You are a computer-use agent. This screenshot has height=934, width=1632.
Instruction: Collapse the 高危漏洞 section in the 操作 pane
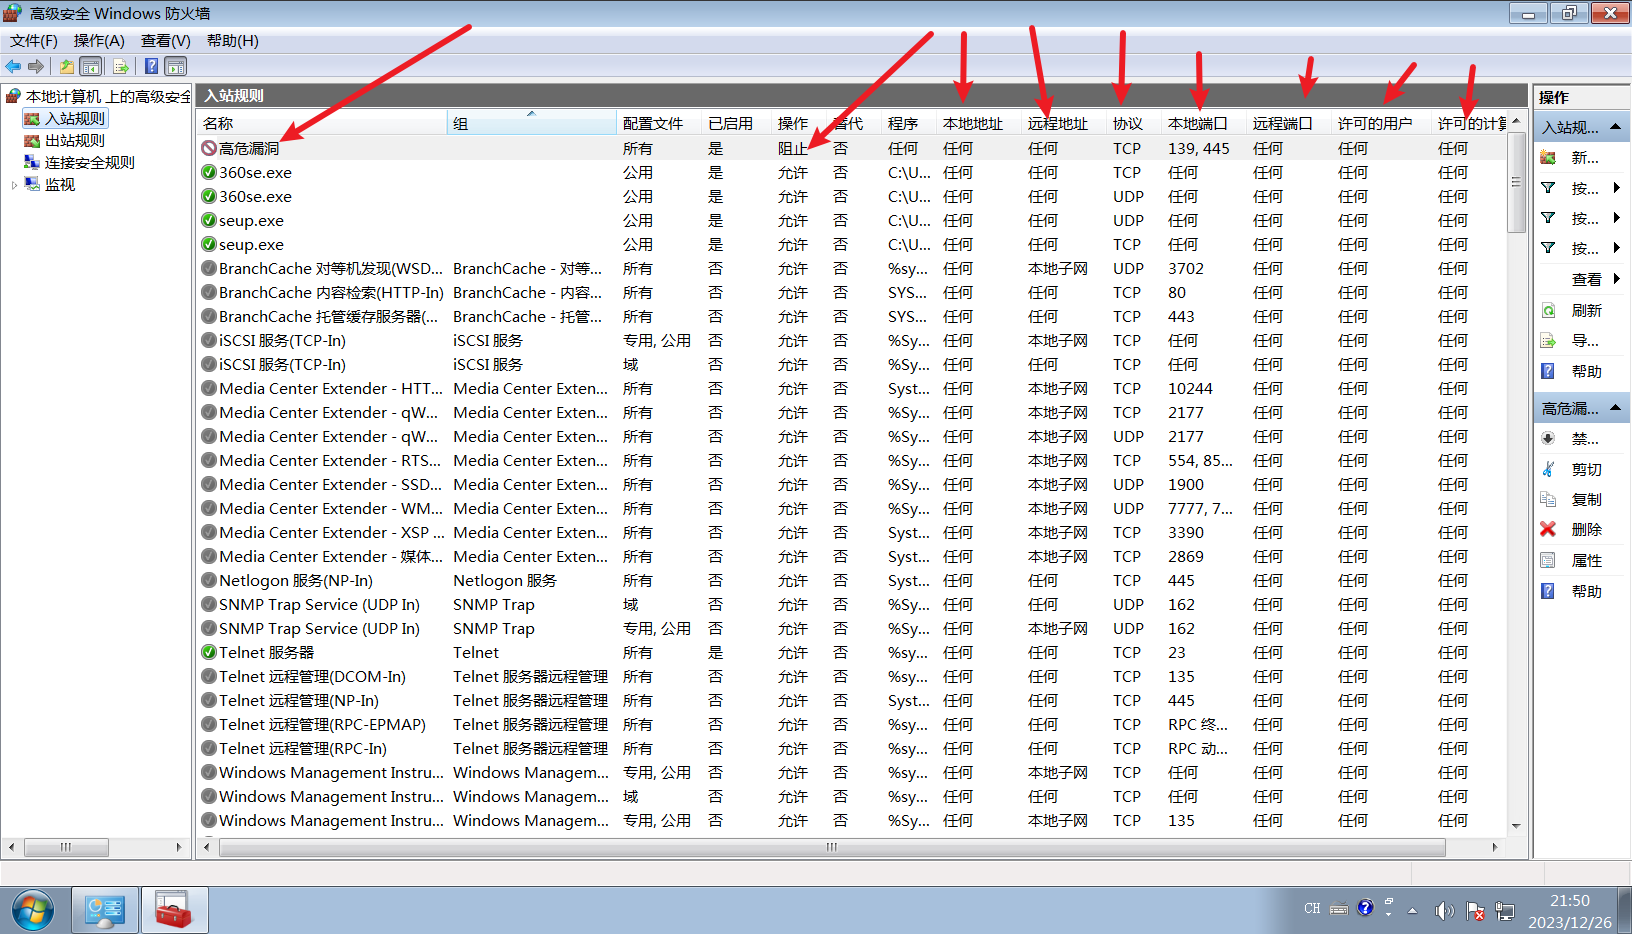[1615, 408]
